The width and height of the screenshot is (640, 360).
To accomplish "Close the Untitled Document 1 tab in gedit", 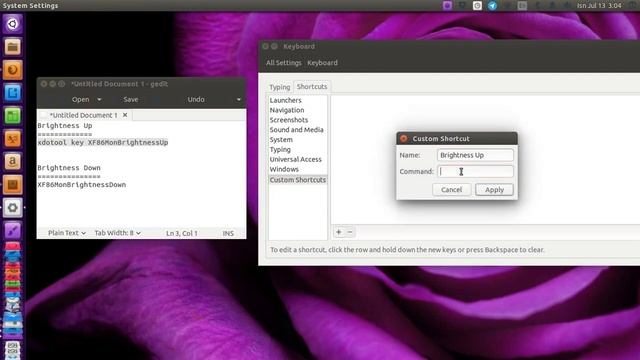I will pos(125,115).
